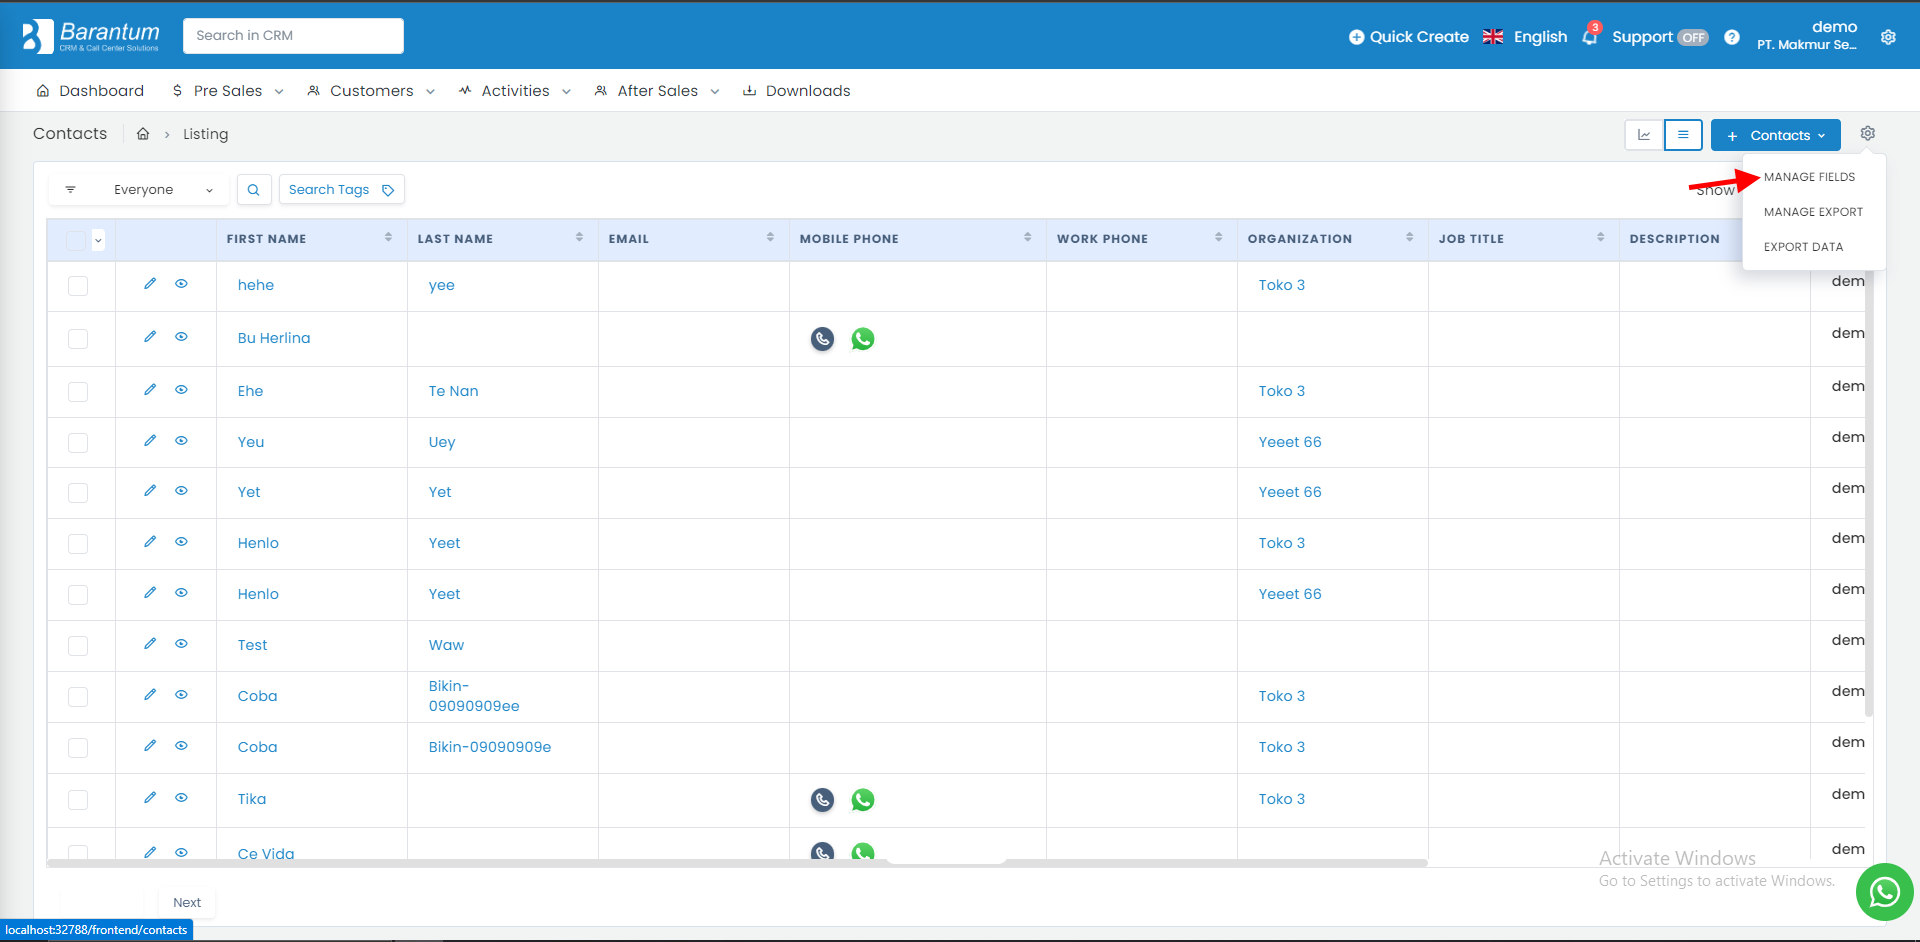Open the English language selector
Screen dimensions: 1920x942
(1525, 37)
